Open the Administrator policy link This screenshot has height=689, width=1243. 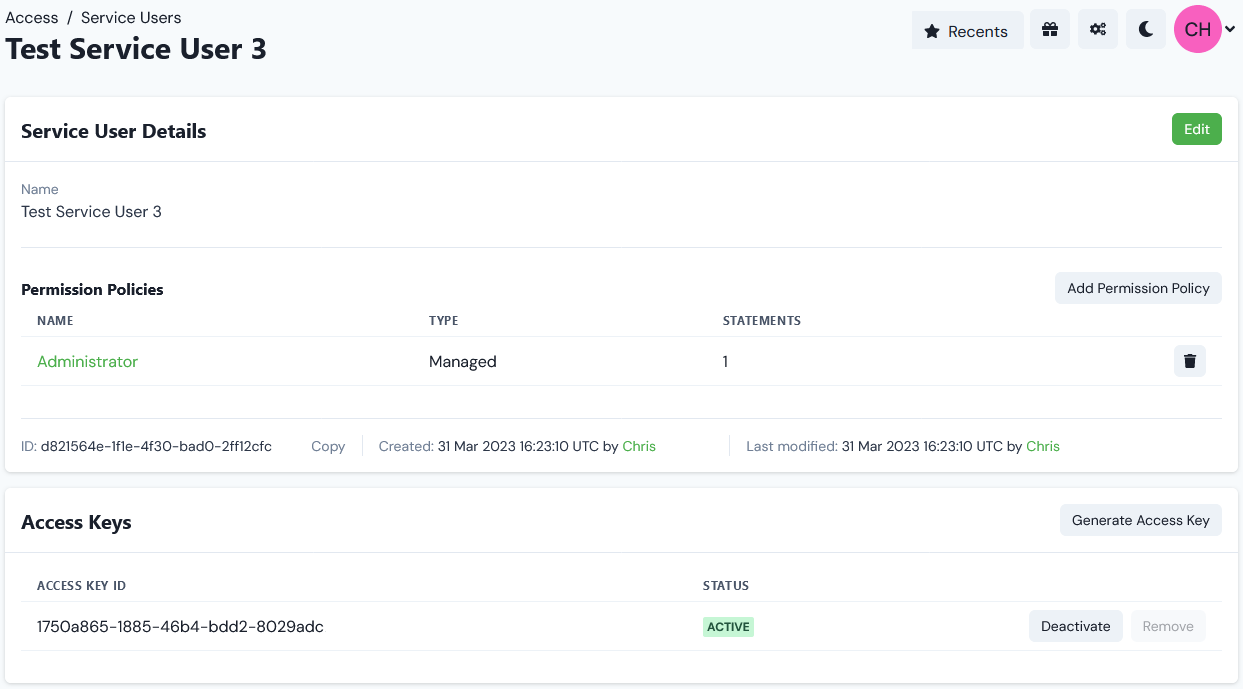pyautogui.click(x=87, y=361)
